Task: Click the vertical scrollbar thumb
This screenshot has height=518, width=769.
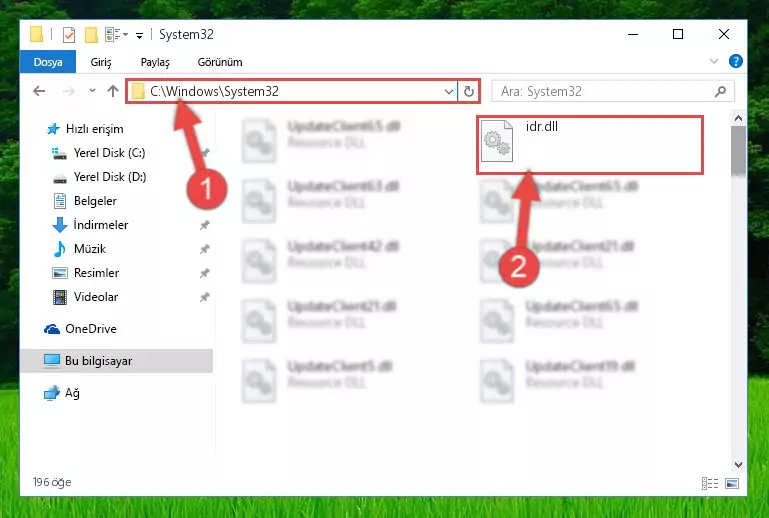Action: [738, 151]
